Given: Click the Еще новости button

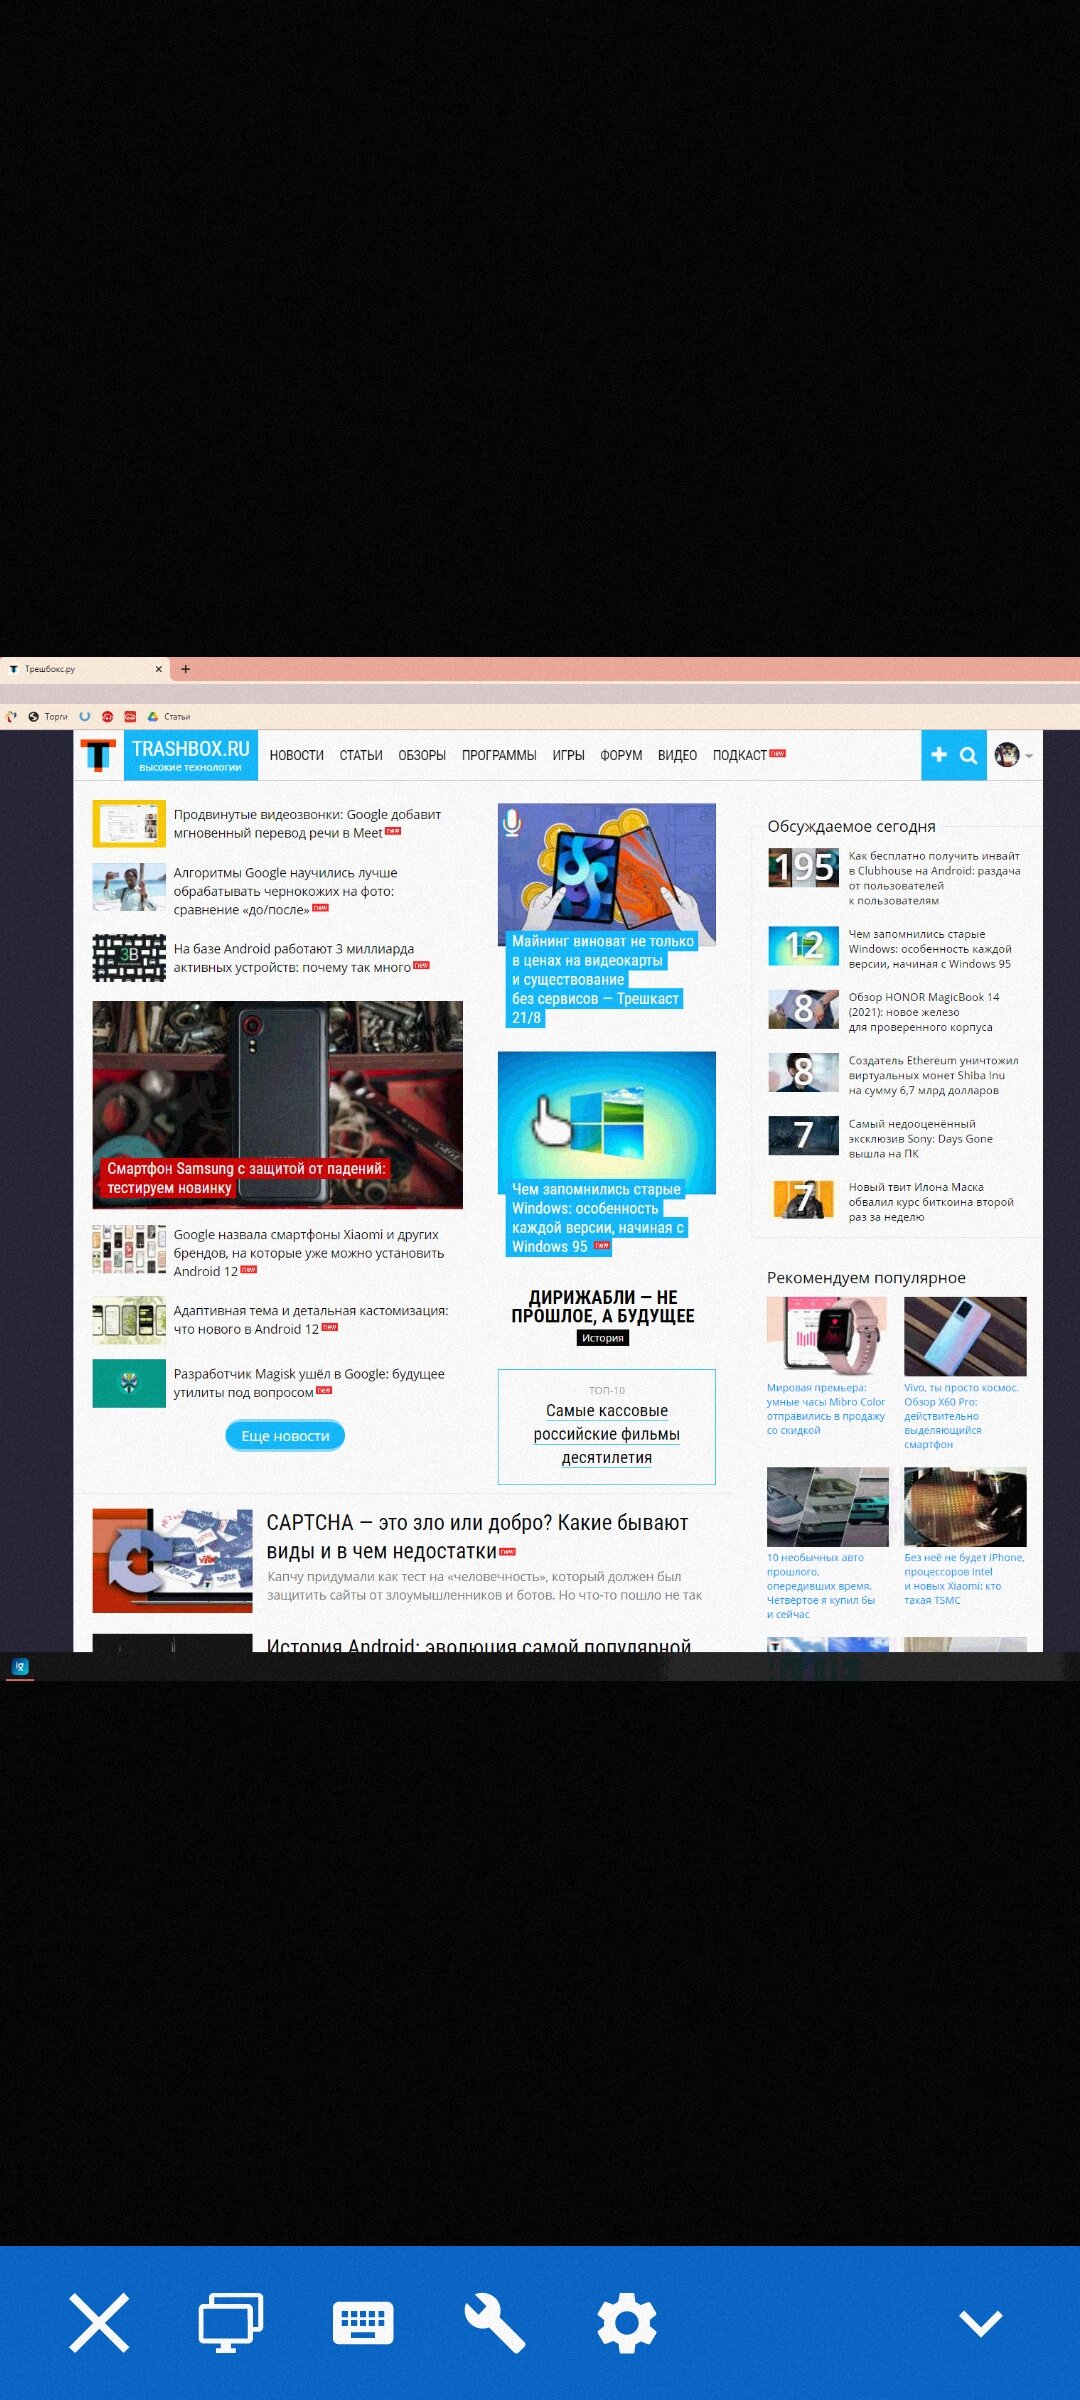Looking at the screenshot, I should coord(285,1435).
